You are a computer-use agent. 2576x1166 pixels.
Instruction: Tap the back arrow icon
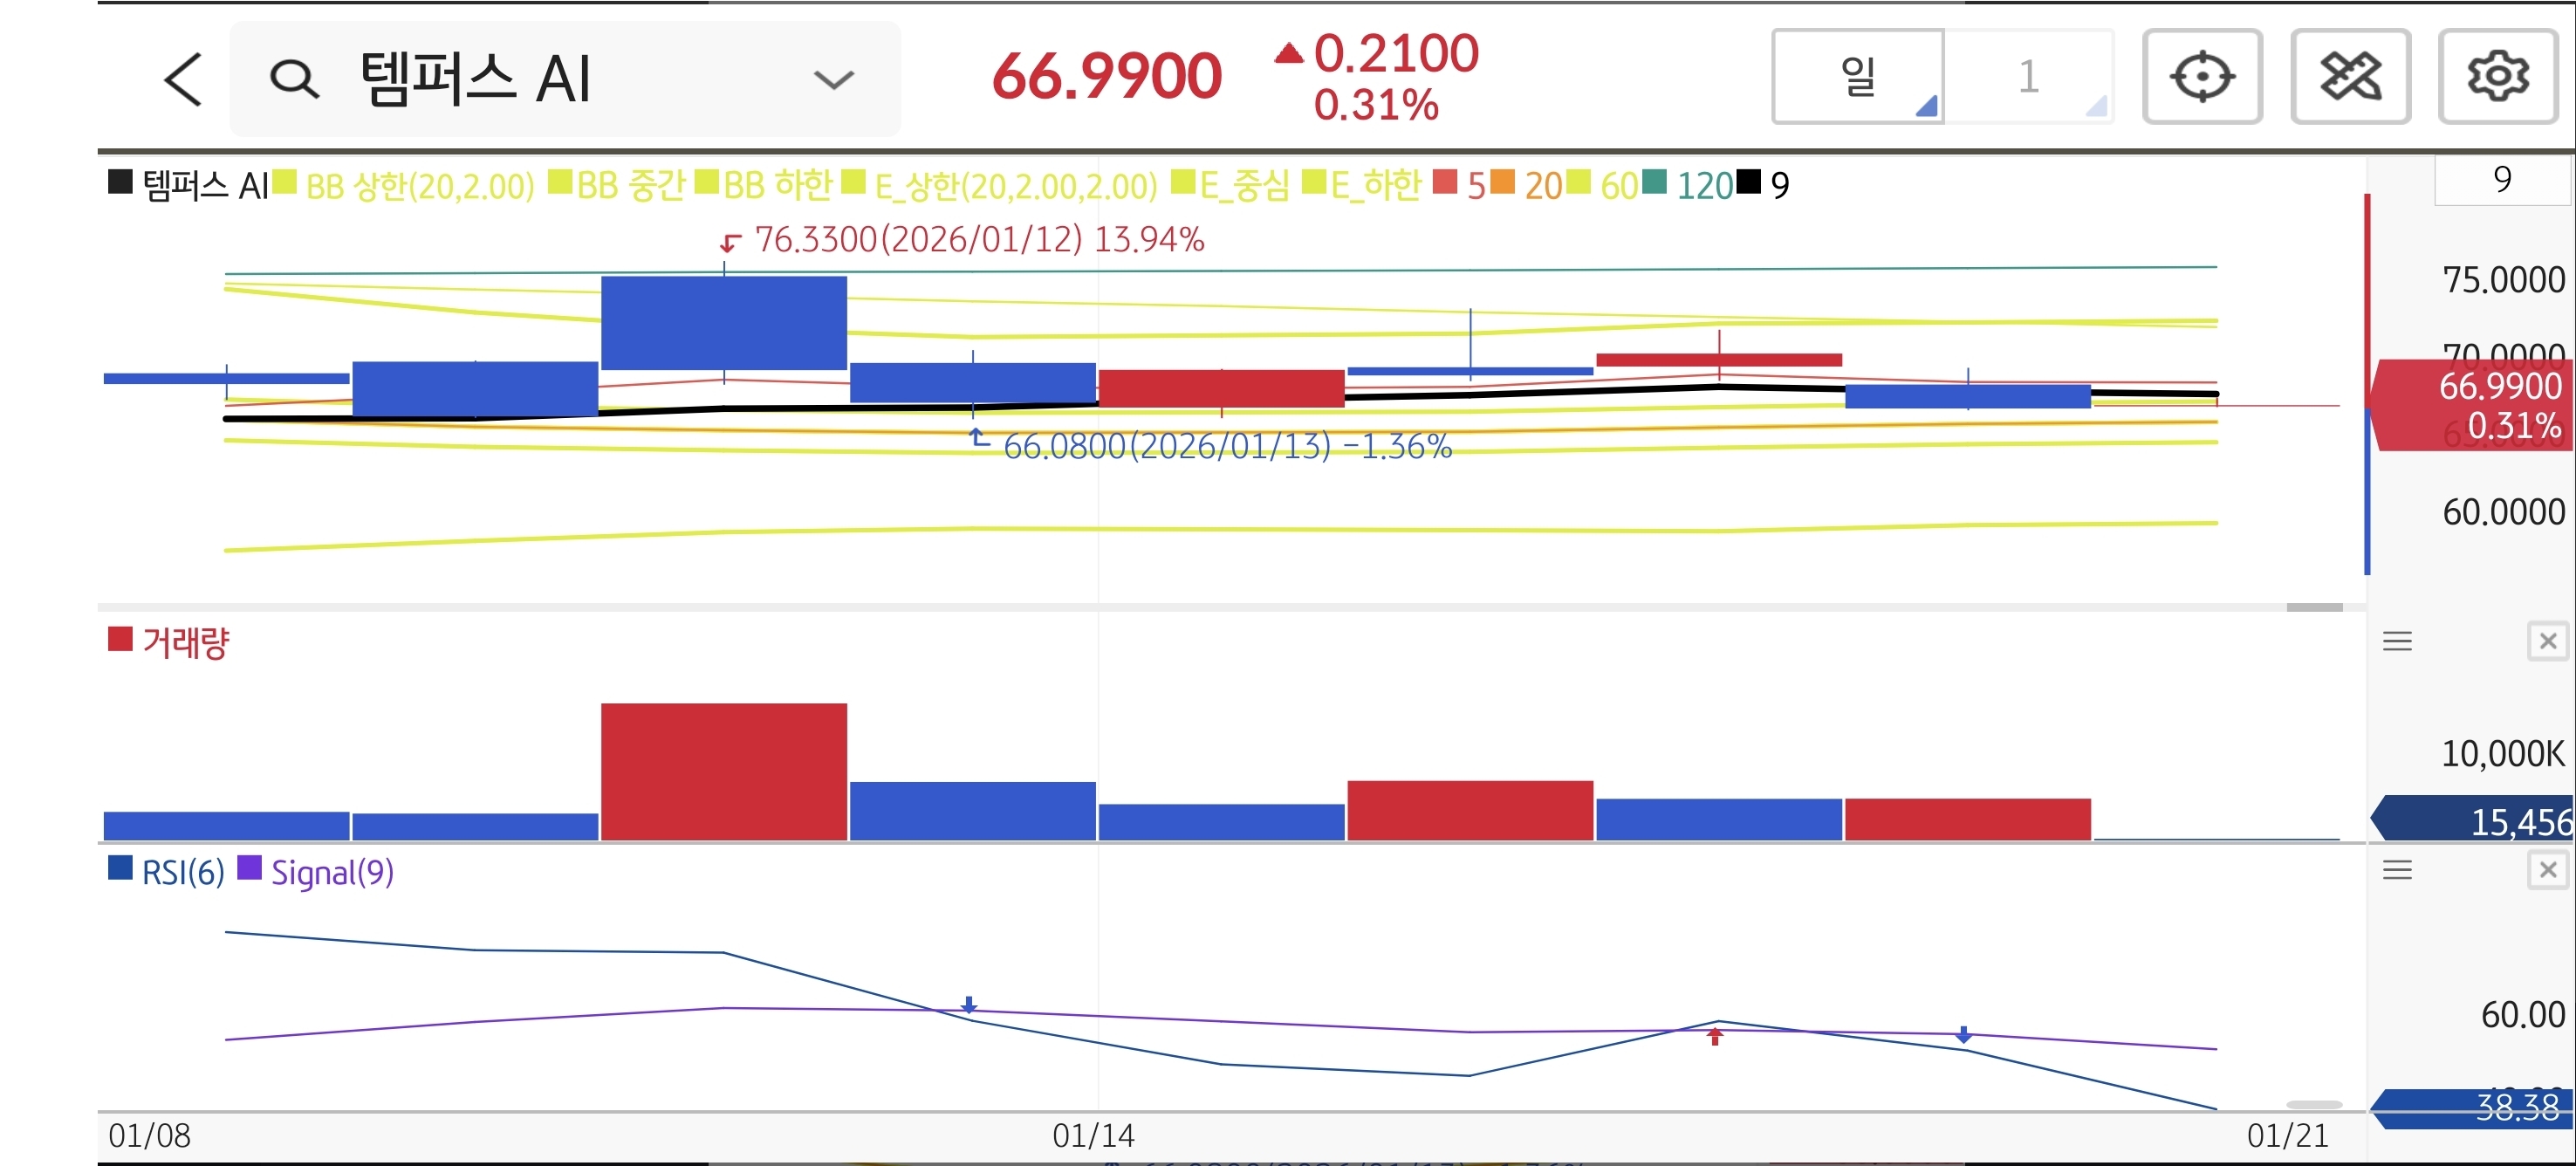(183, 79)
